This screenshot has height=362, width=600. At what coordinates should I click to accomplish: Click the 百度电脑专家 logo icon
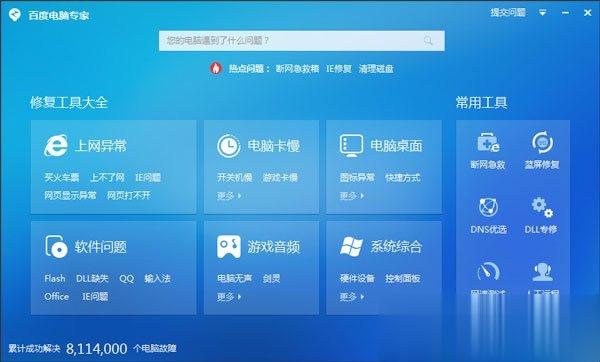(x=15, y=15)
